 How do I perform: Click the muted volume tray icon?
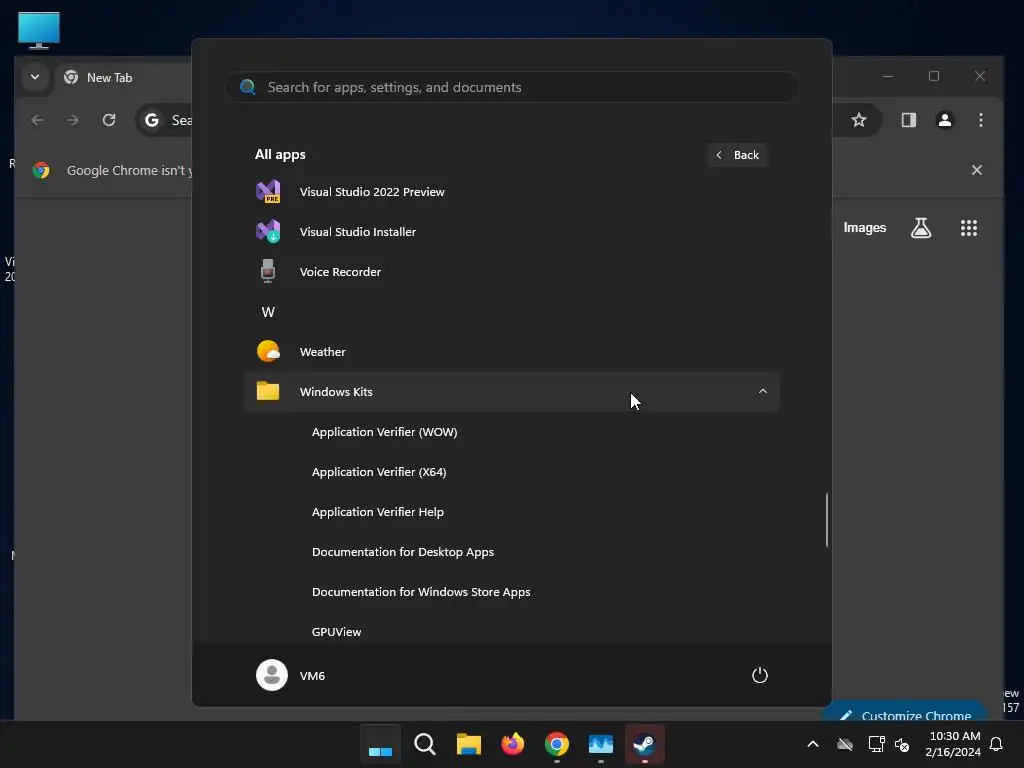pos(903,744)
